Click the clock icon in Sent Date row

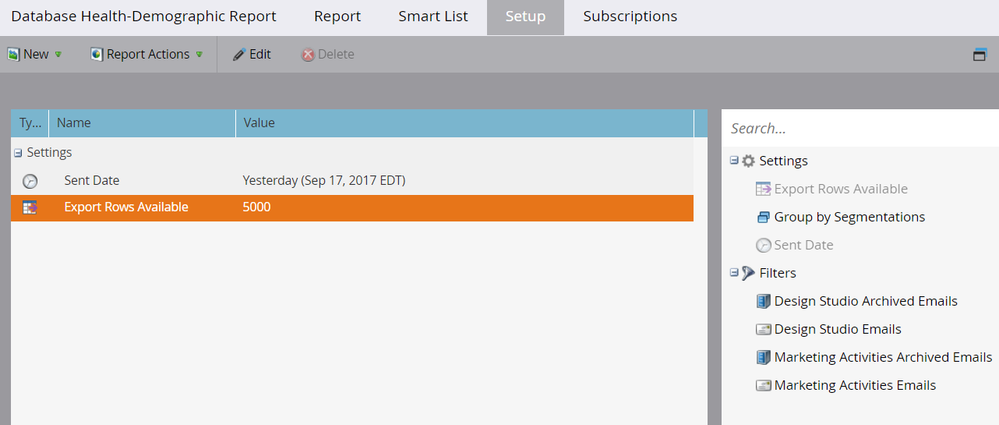(x=30, y=182)
